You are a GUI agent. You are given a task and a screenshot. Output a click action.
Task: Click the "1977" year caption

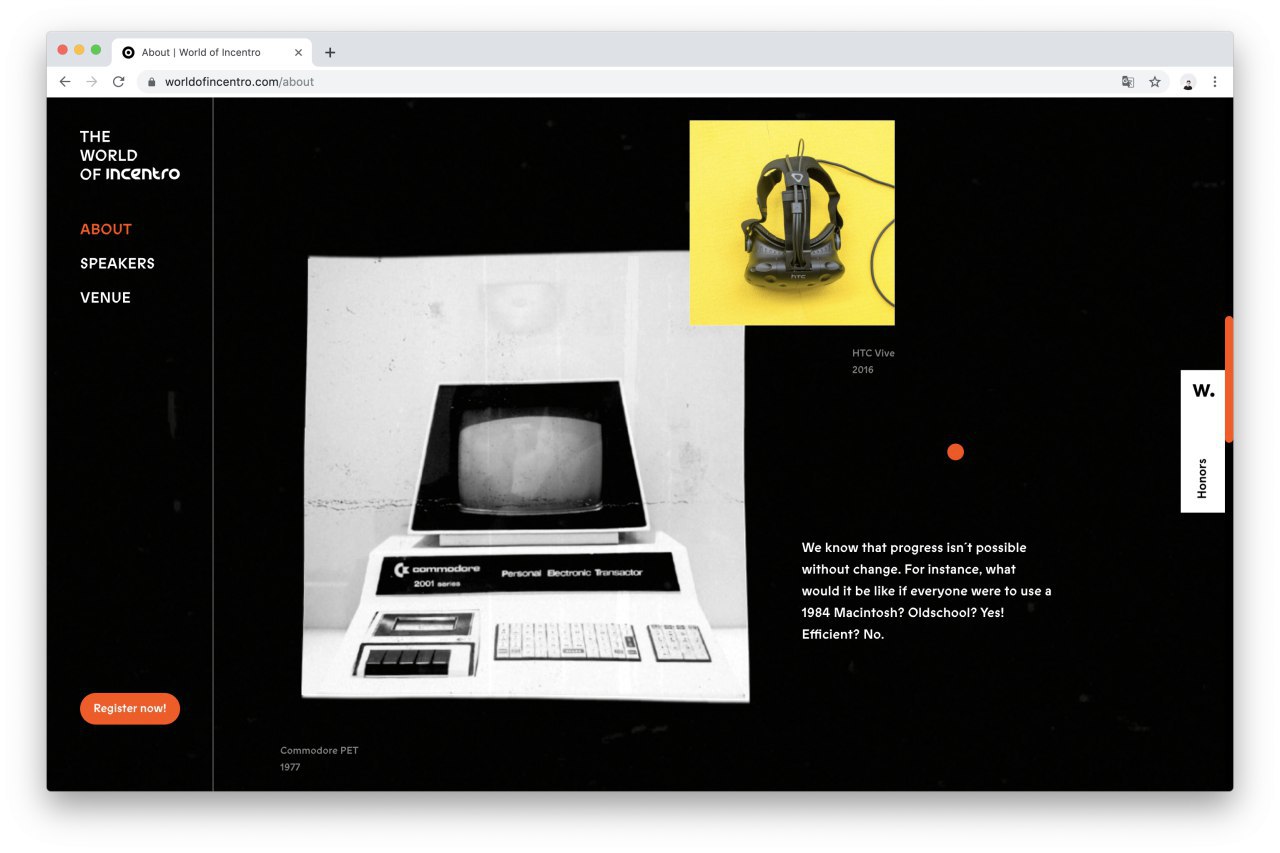pos(290,767)
